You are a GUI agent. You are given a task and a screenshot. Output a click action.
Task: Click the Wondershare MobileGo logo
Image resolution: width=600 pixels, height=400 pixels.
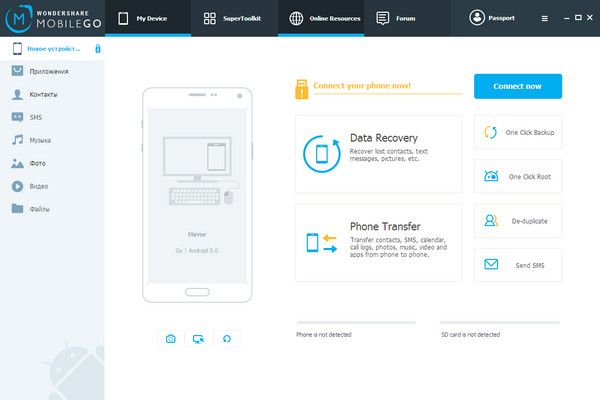coord(53,18)
